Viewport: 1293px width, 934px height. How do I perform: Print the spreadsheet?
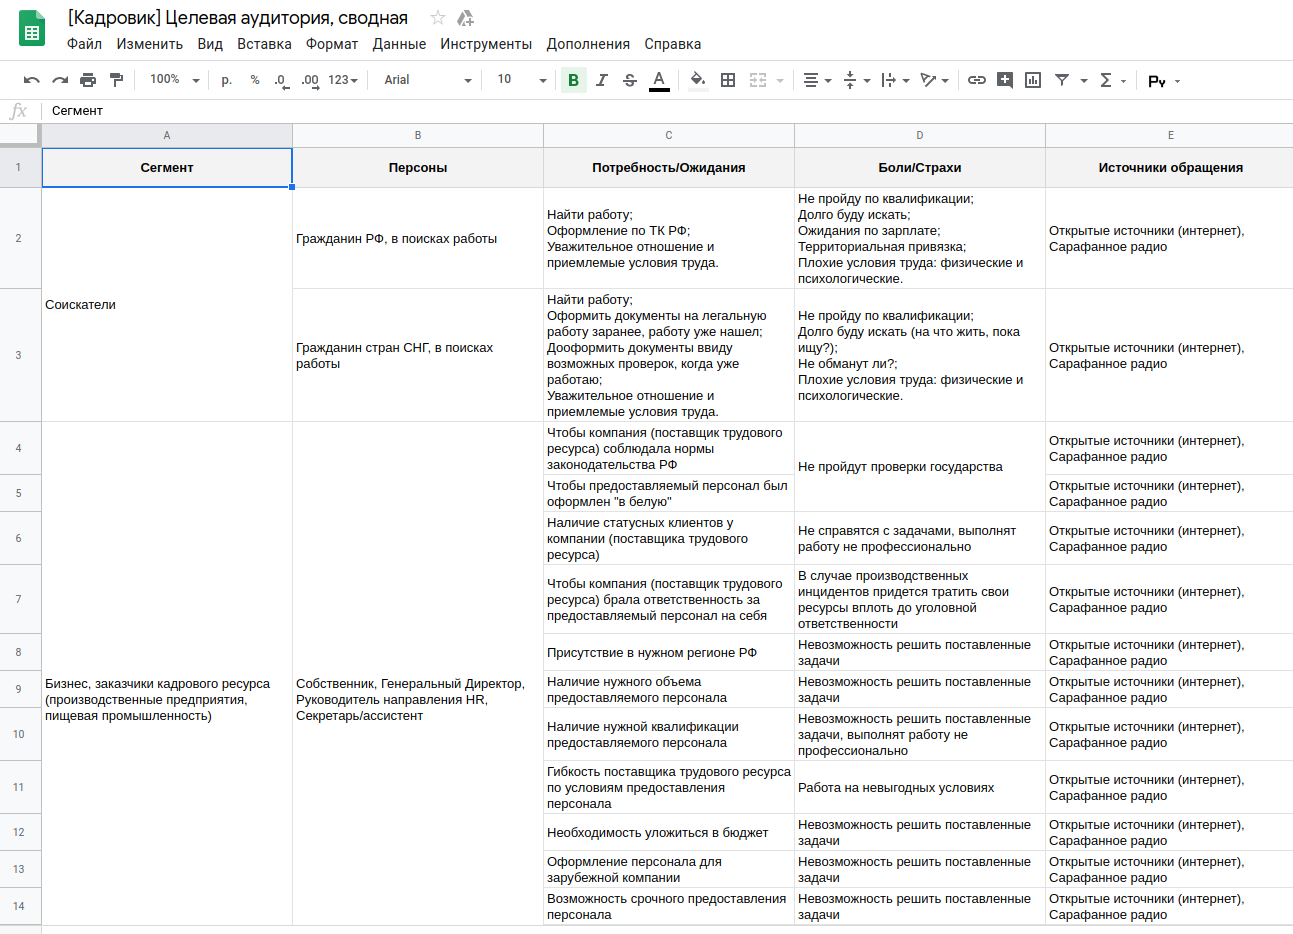point(88,80)
